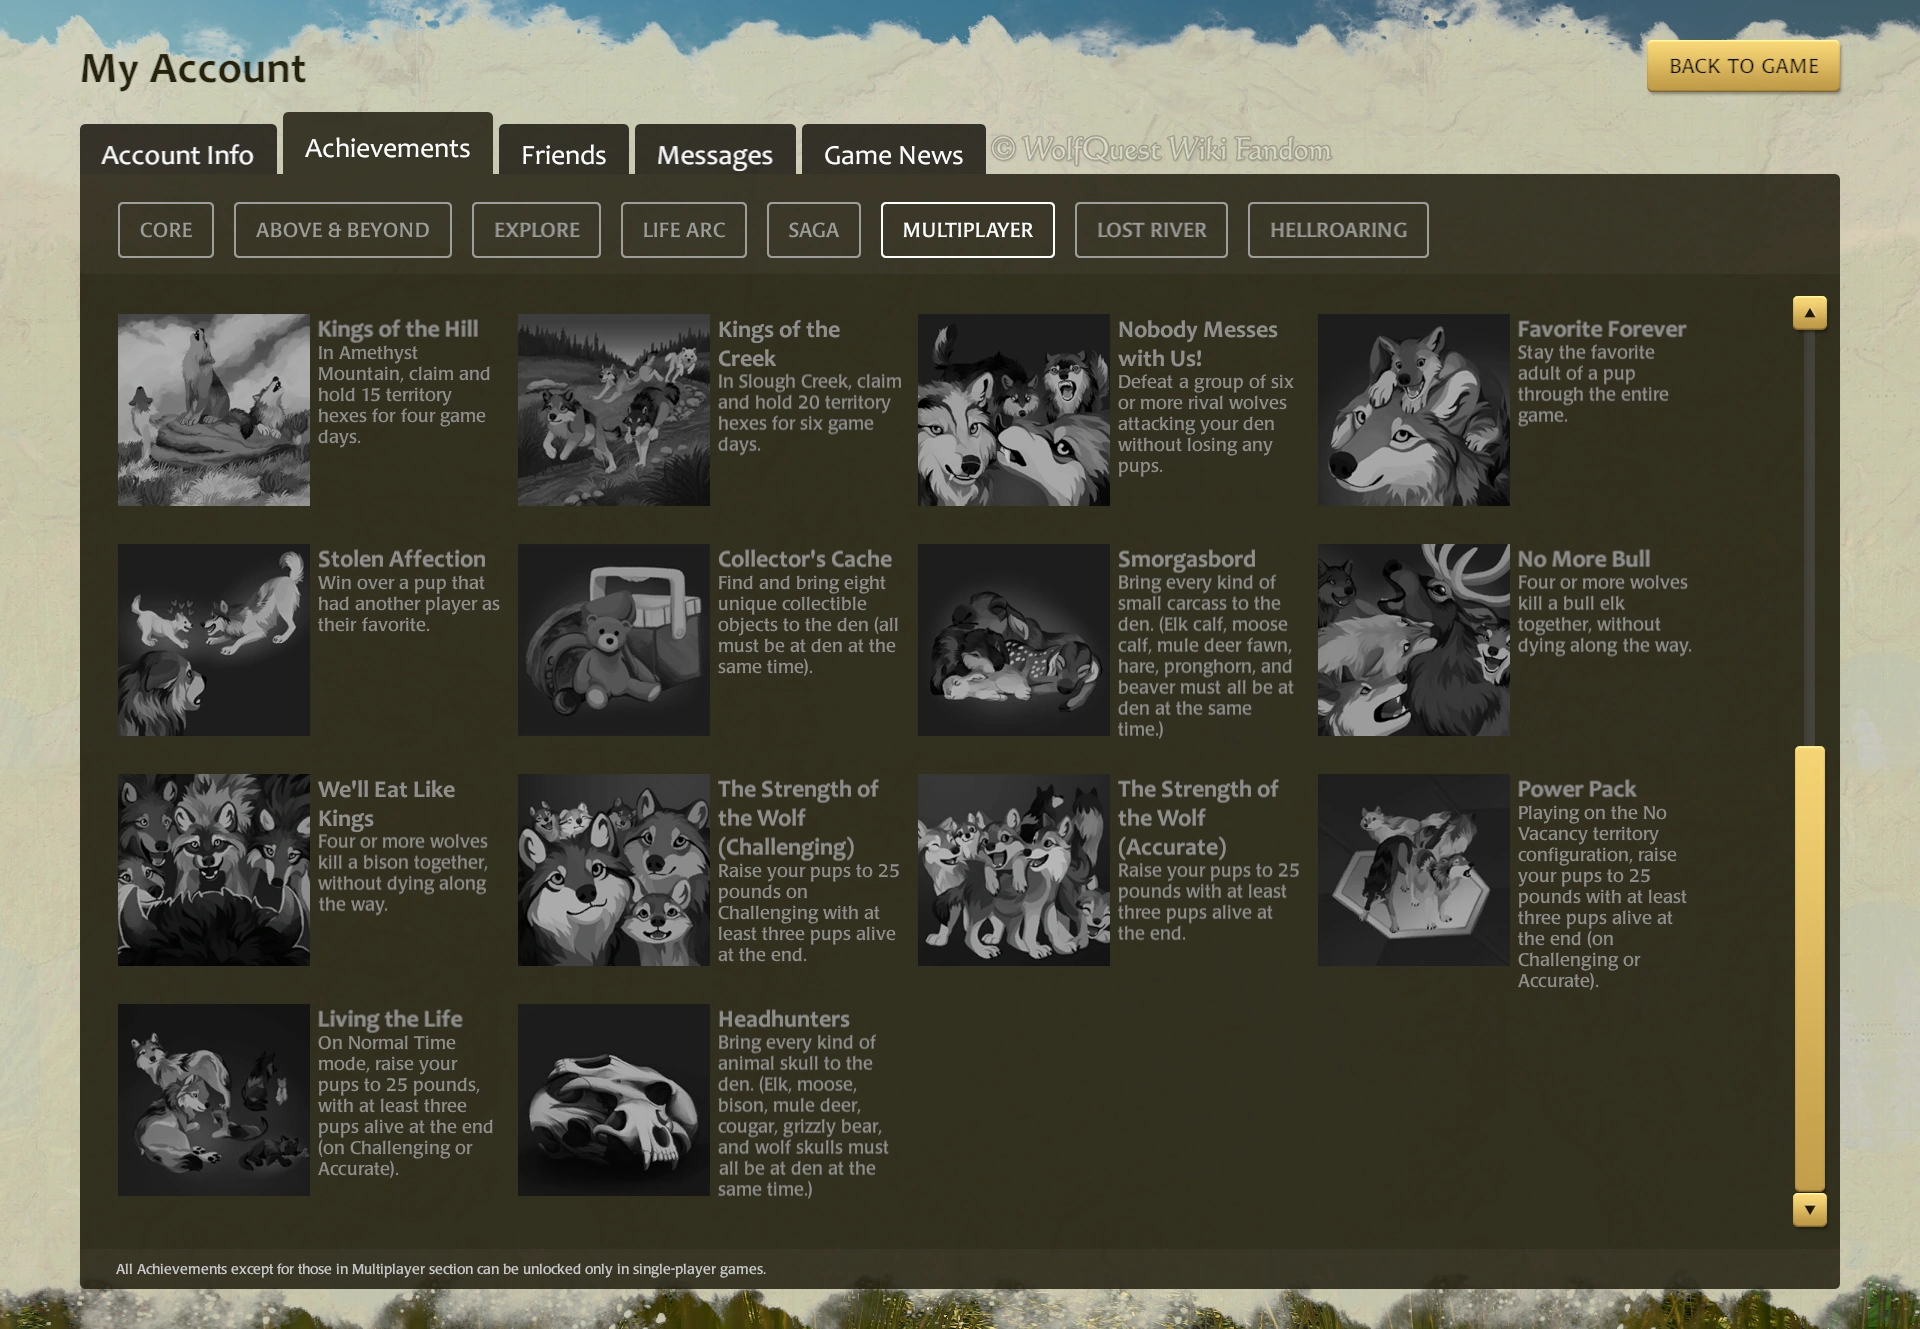Show the CORE achievements category
This screenshot has width=1920, height=1329.
tap(166, 230)
